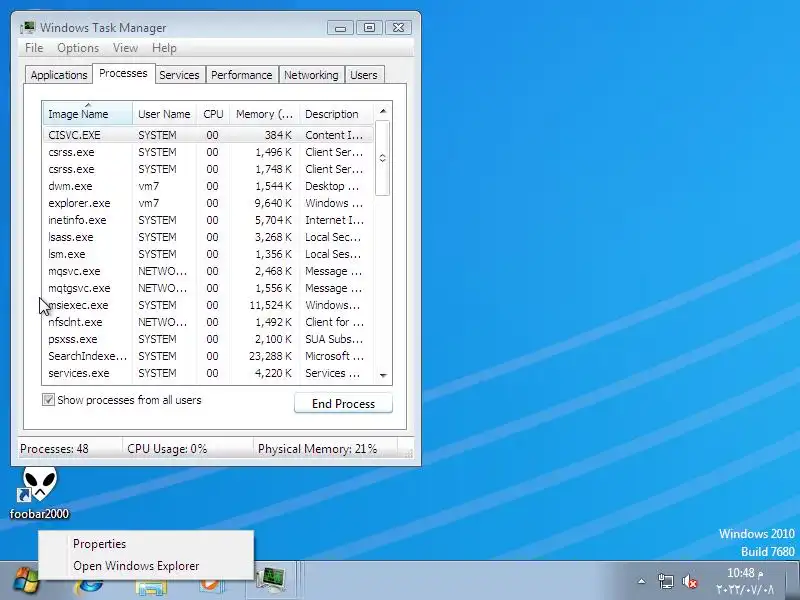
Task: Open the File menu
Action: point(34,48)
